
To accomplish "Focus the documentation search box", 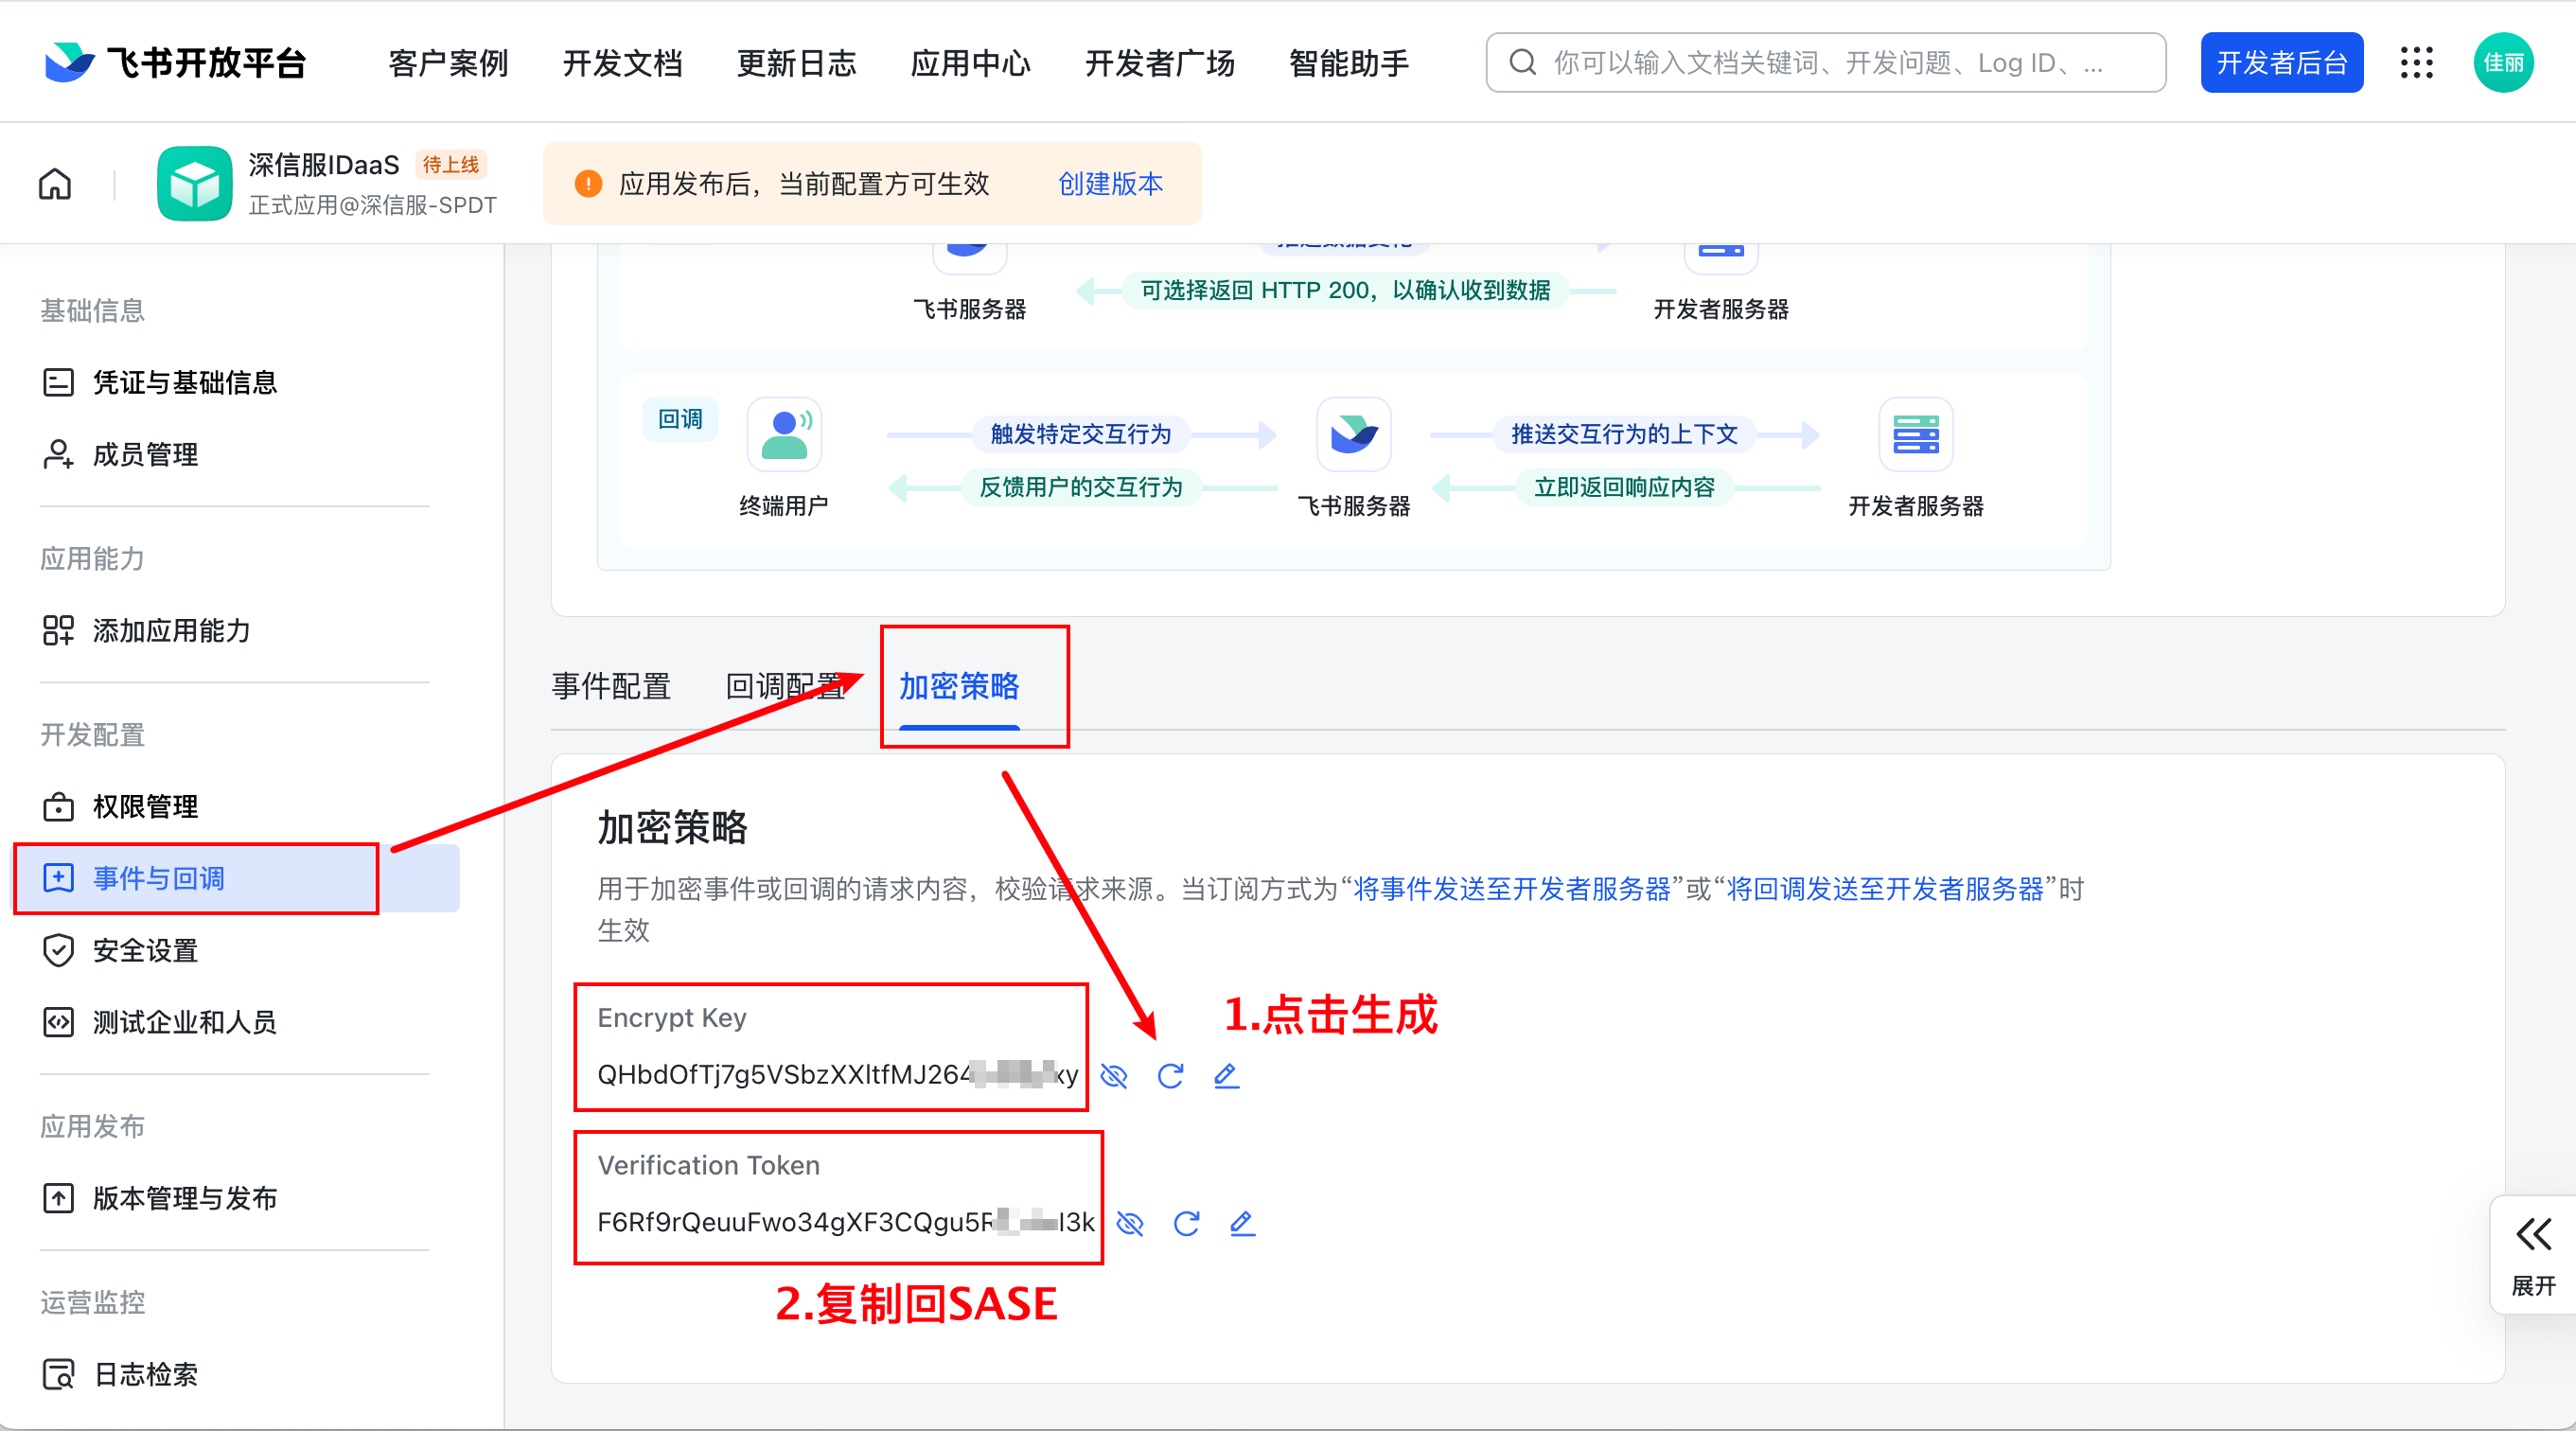I will (1826, 63).
